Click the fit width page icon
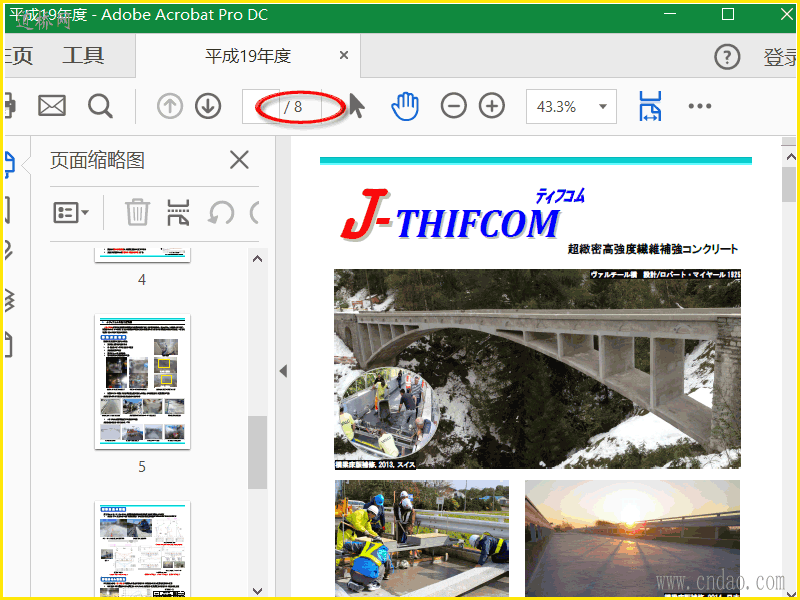 (x=650, y=106)
